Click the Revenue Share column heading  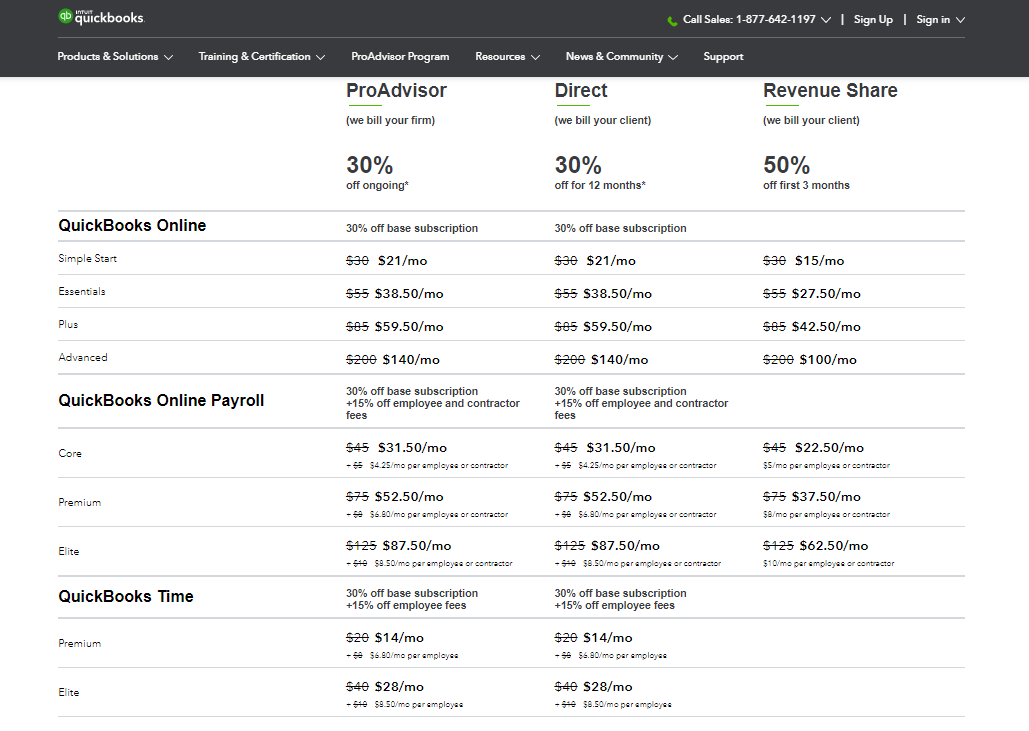830,91
